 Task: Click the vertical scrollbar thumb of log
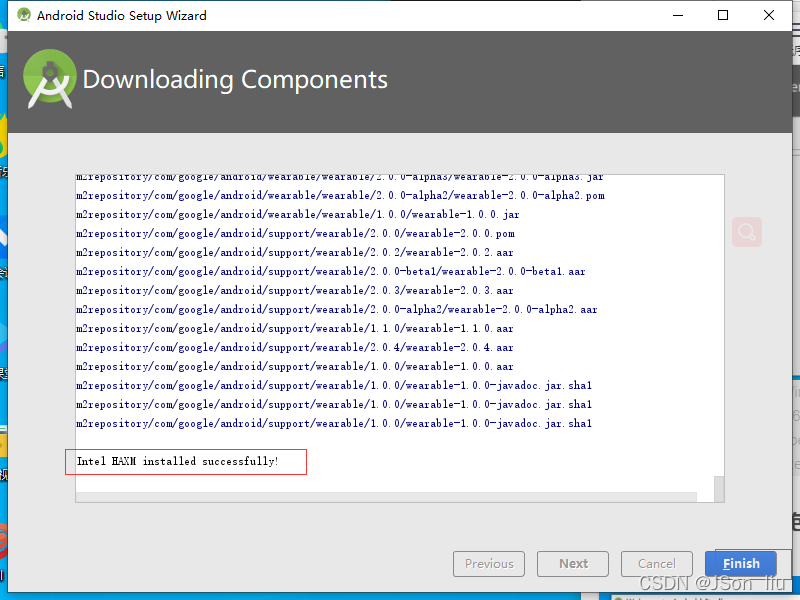coord(719,489)
